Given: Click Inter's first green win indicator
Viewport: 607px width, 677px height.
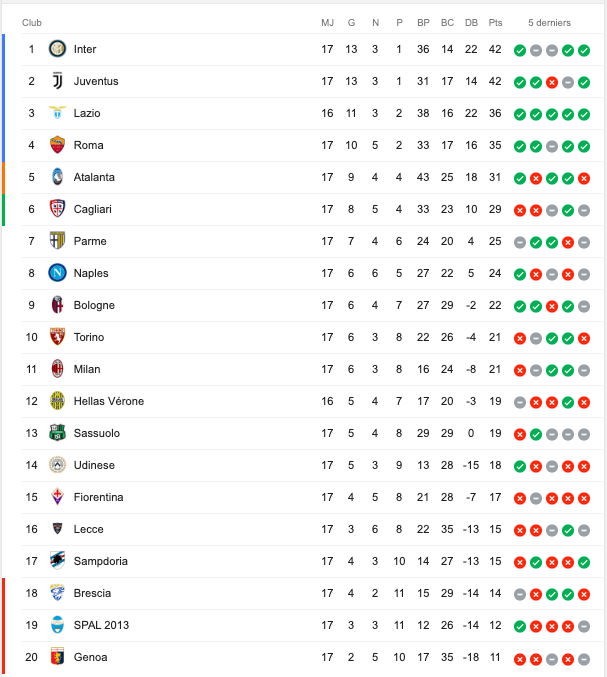Looking at the screenshot, I should [x=520, y=51].
